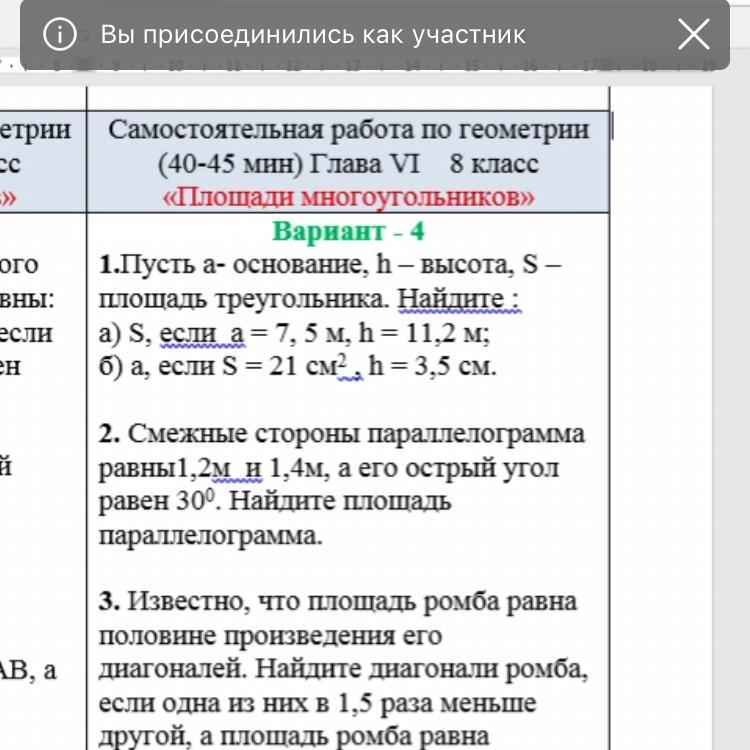Viewport: 750px width, 750px height.
Task: Tap the info icon in the notification banner
Action: coord(60,34)
